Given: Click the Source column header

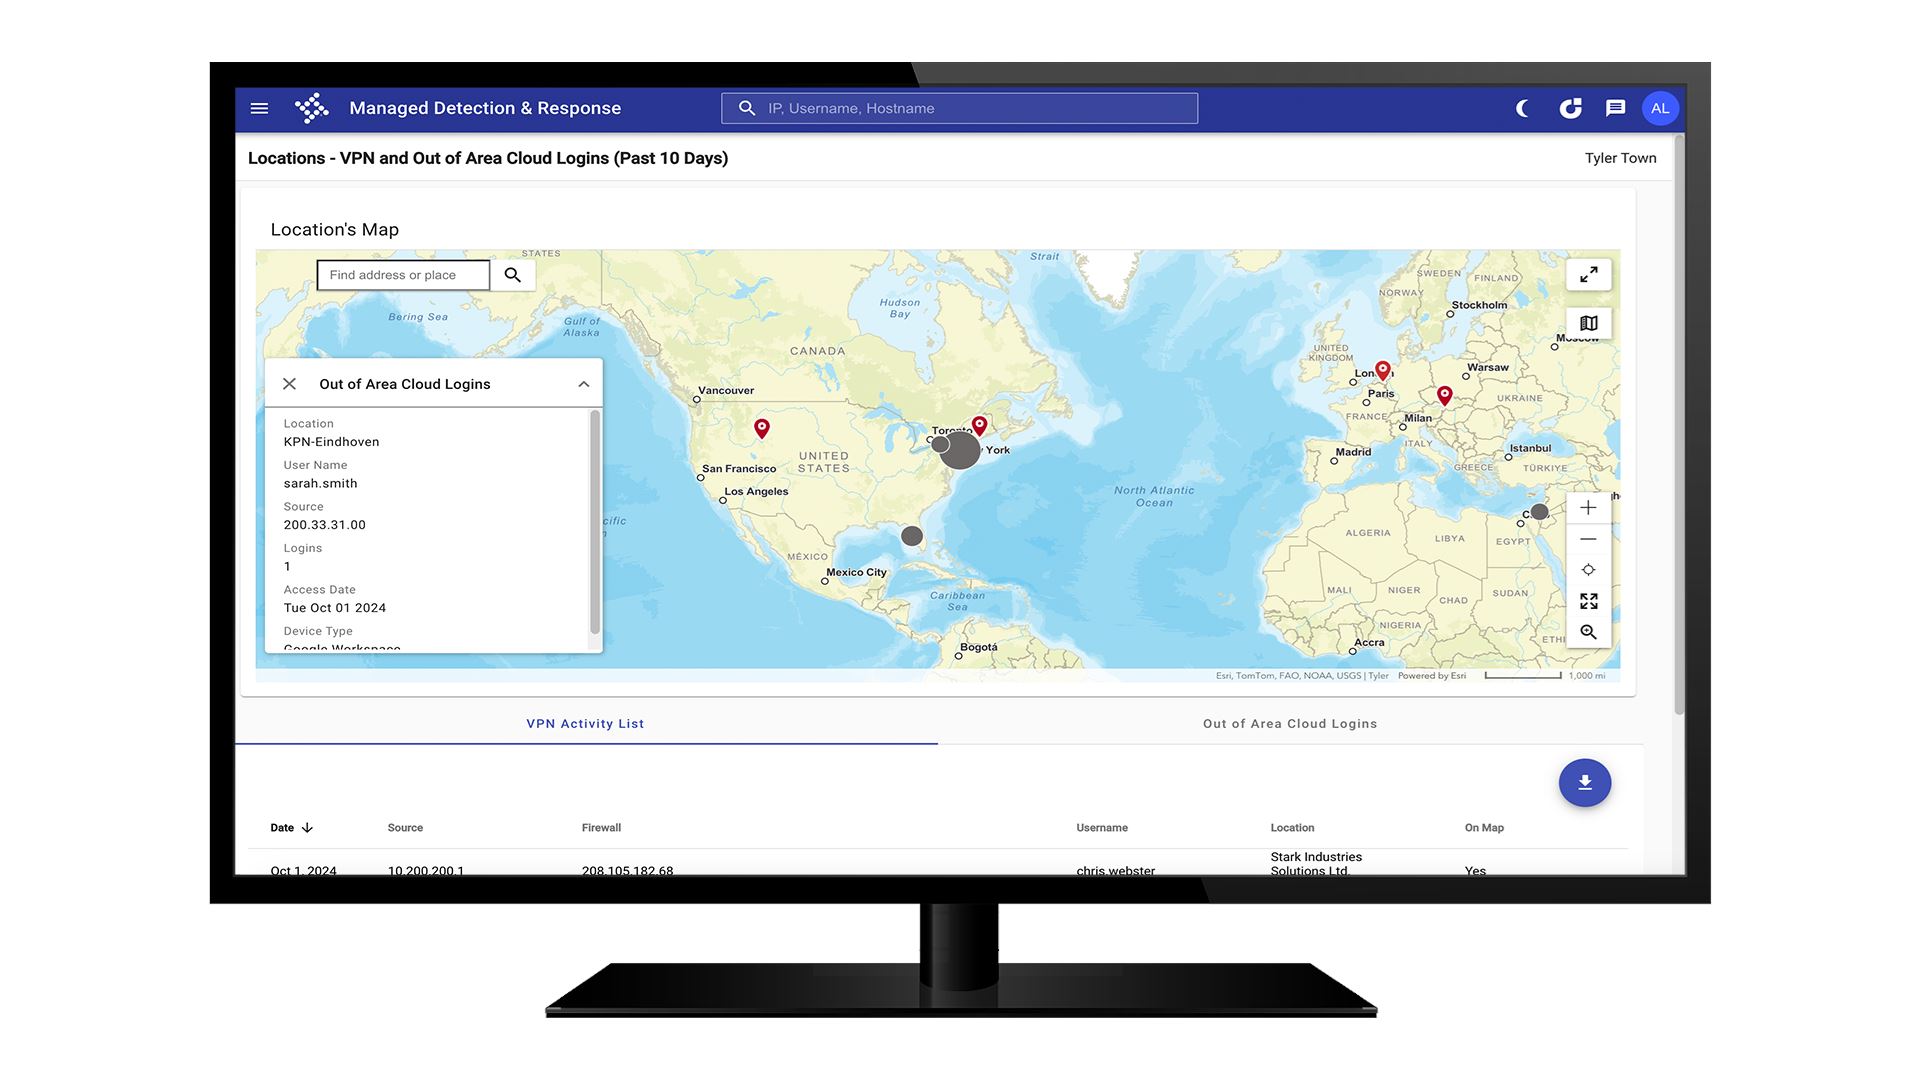Looking at the screenshot, I should pos(405,828).
